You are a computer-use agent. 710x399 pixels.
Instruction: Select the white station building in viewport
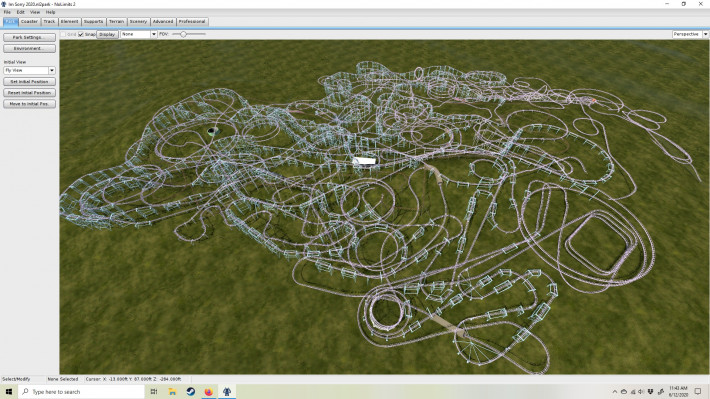(x=364, y=161)
